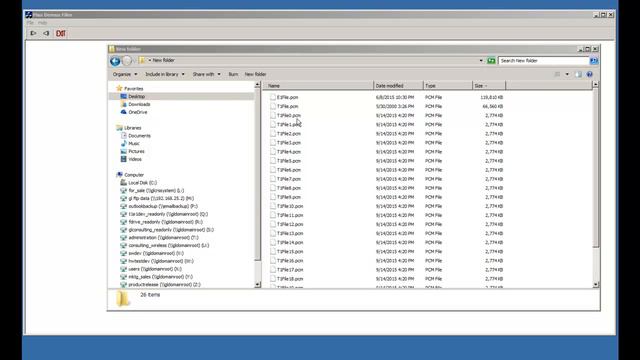Click the navigation pane scroll down arrow

pyautogui.click(x=258, y=284)
